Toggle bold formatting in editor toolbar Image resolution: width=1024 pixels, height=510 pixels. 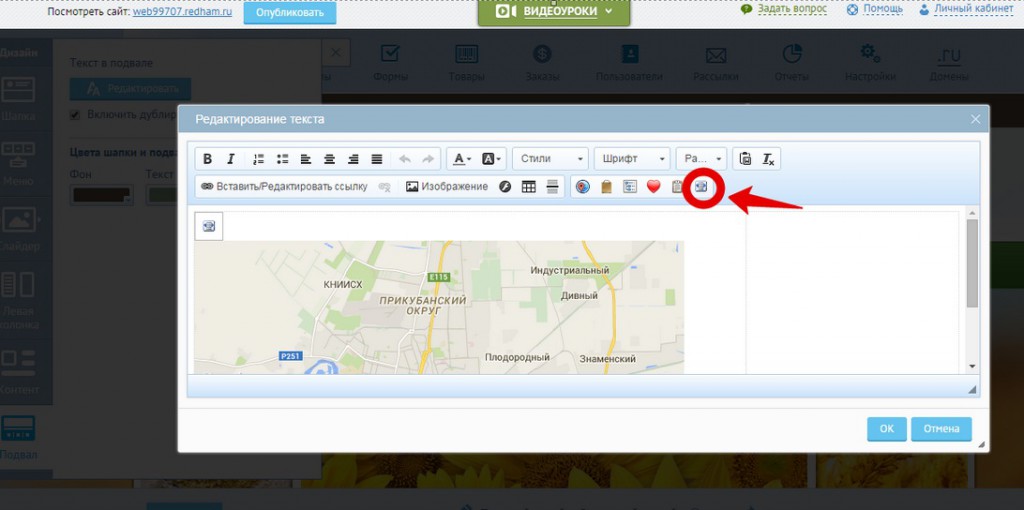[x=208, y=159]
